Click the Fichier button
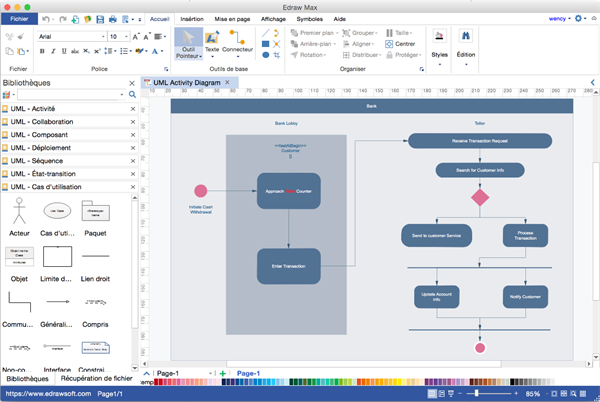Screen dimensions: 600x402 coord(20,19)
